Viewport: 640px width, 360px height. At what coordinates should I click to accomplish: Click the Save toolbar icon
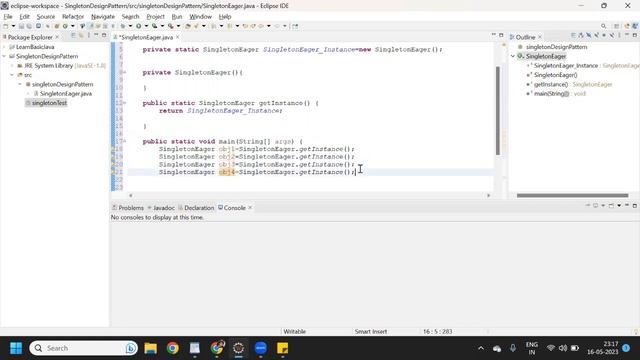tap(21, 26)
